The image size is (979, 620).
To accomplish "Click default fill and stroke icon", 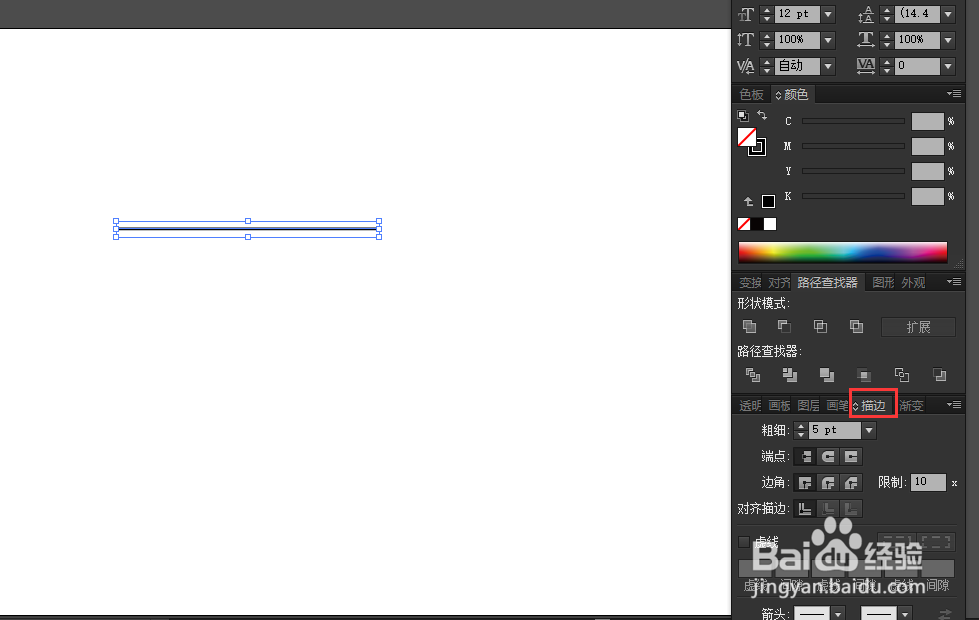I will coord(742,116).
